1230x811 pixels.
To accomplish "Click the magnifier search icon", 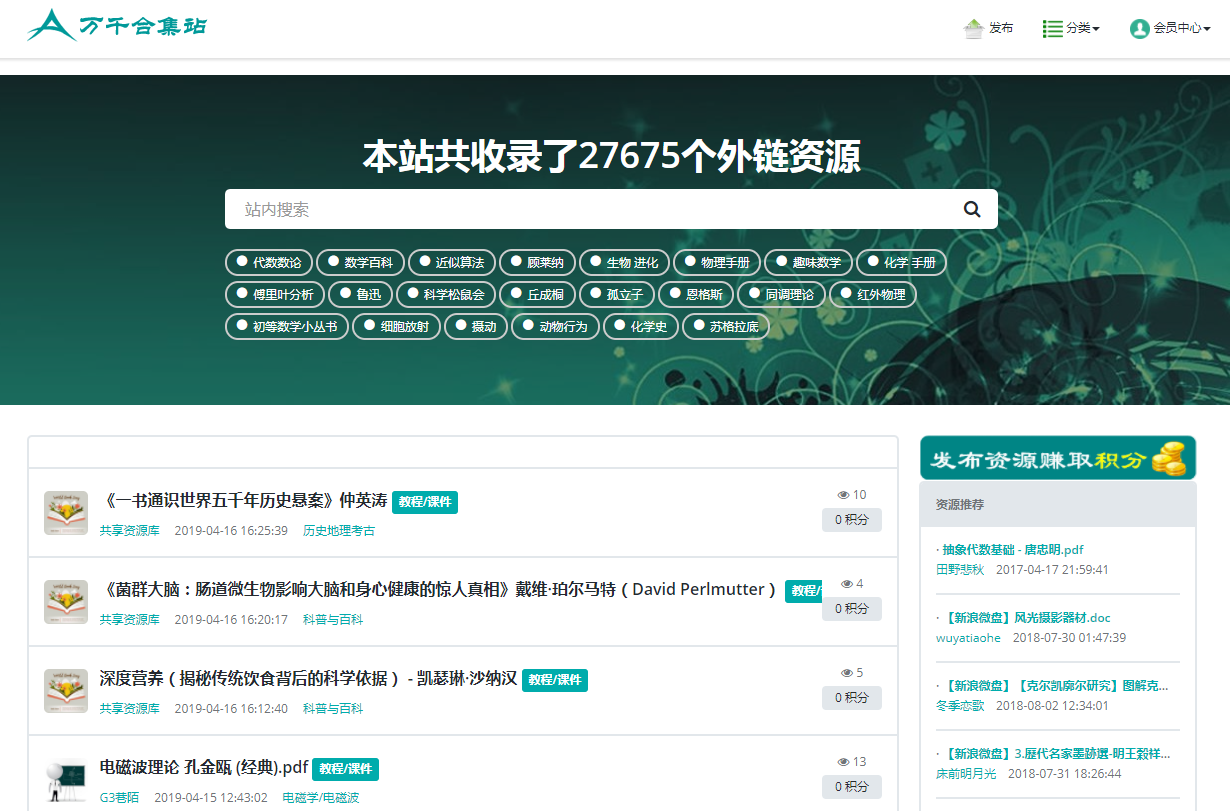I will (972, 209).
